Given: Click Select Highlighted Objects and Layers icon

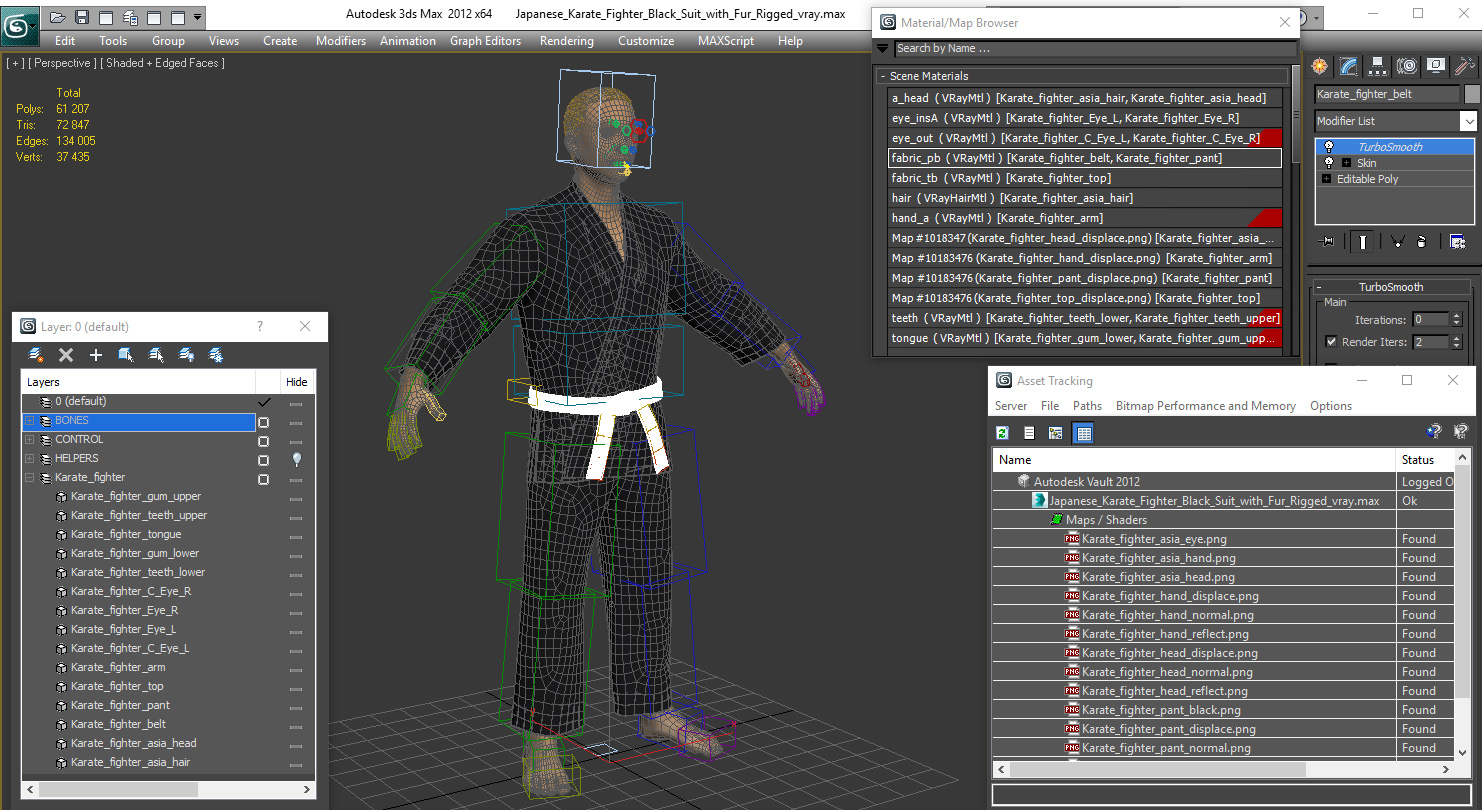Looking at the screenshot, I should [126, 355].
